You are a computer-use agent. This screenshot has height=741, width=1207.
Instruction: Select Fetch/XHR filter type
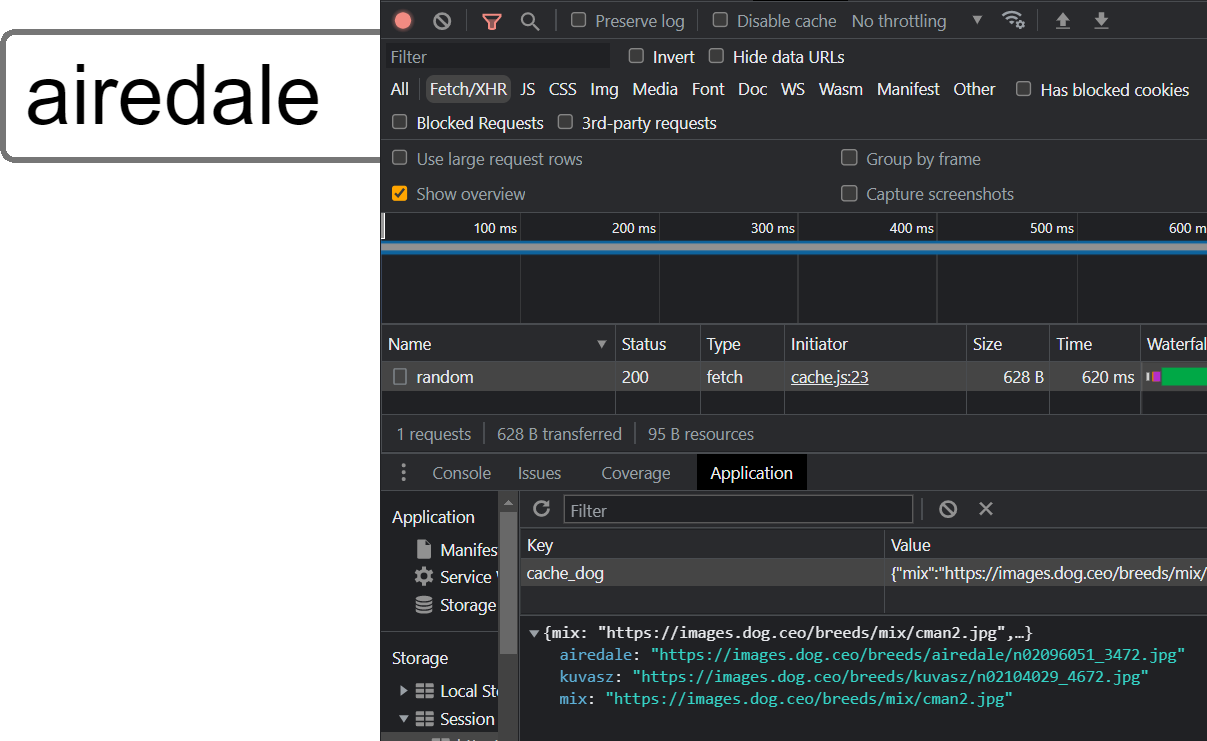[468, 89]
